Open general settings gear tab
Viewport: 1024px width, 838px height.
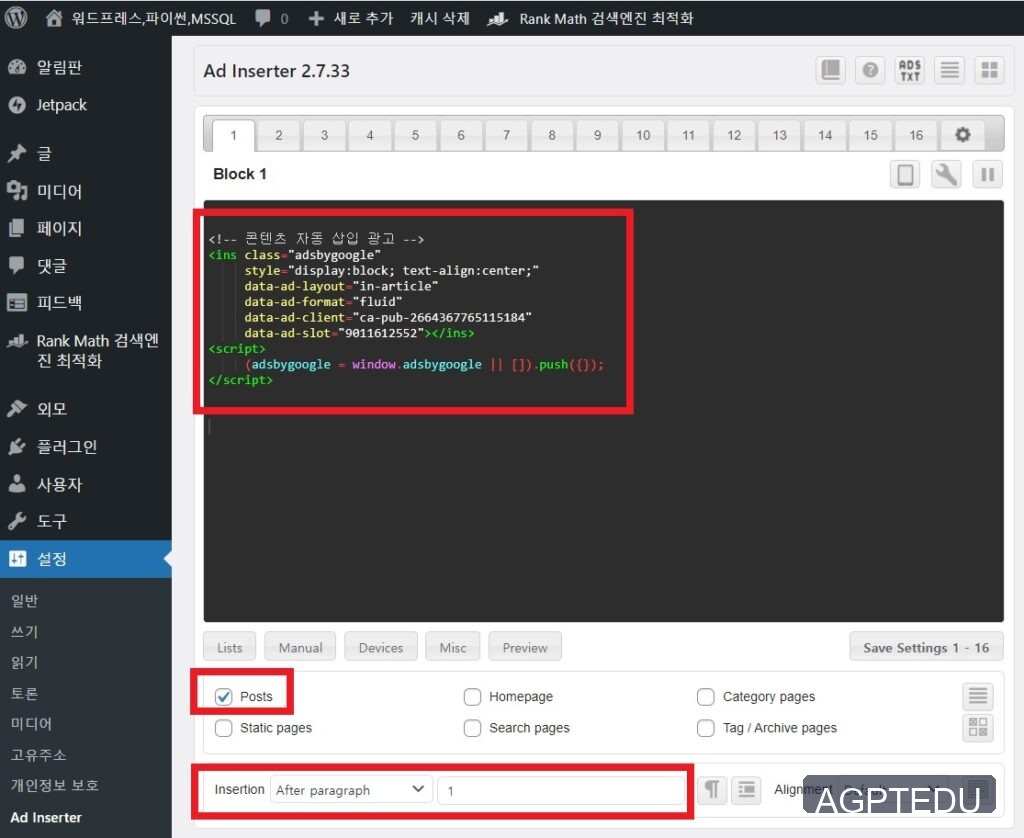[x=963, y=135]
